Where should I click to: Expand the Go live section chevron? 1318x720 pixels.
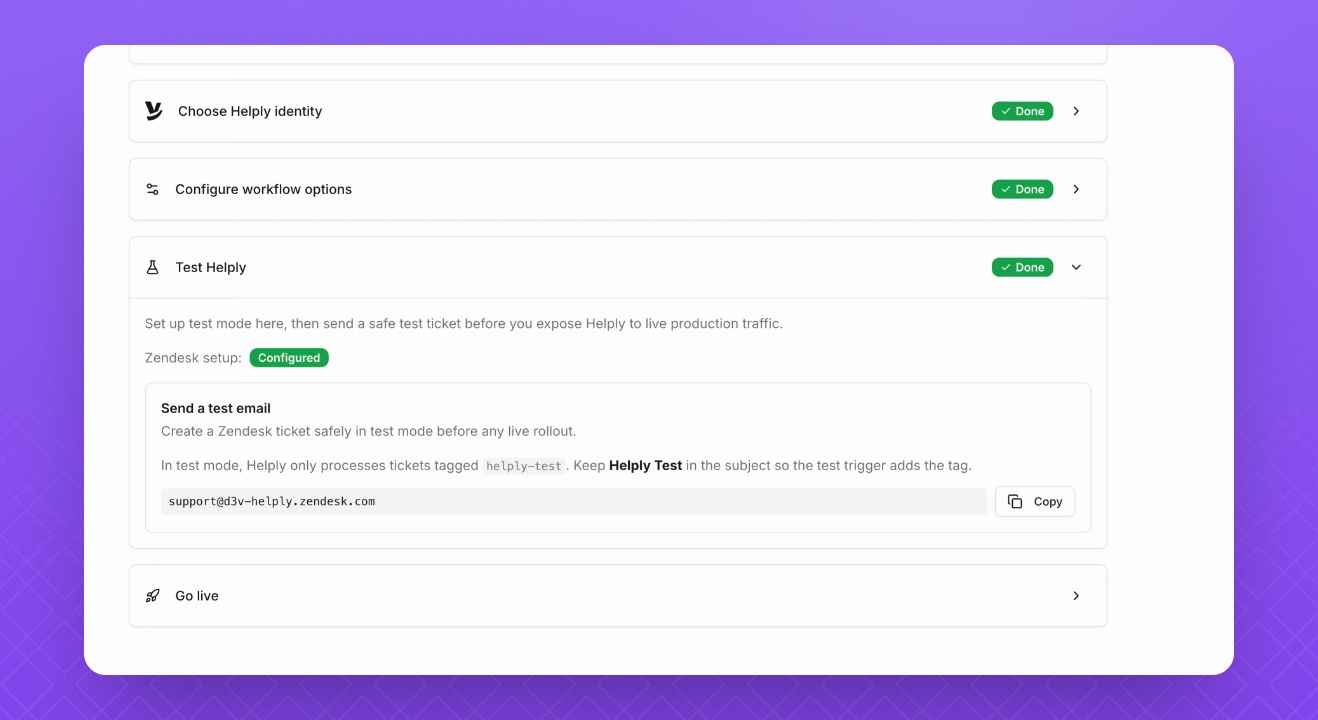click(x=1076, y=596)
